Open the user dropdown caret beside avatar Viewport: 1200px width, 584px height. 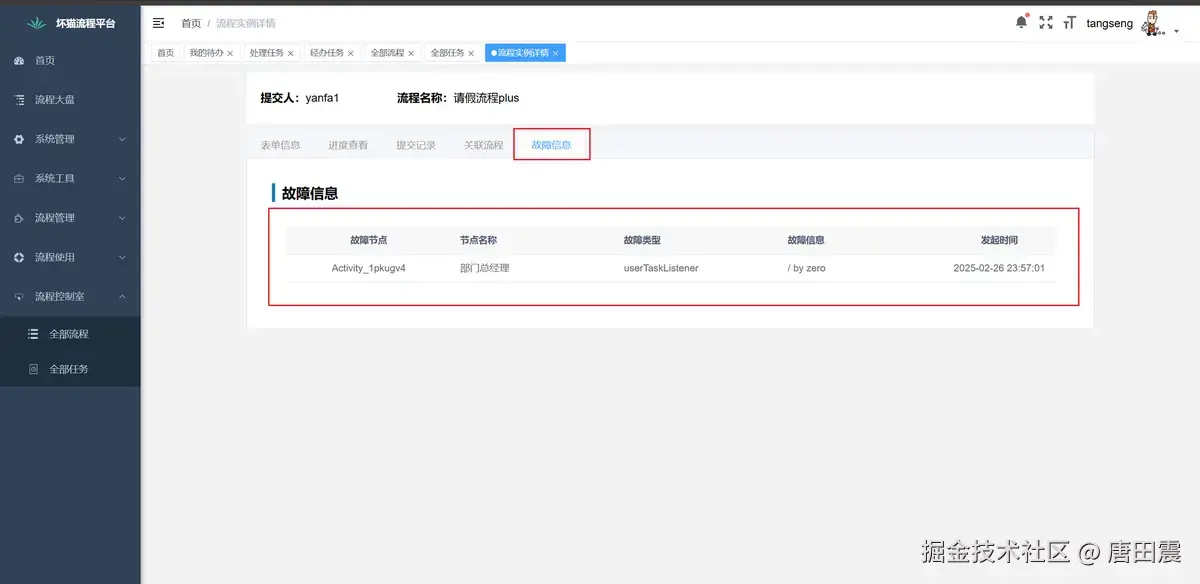tap(1177, 31)
